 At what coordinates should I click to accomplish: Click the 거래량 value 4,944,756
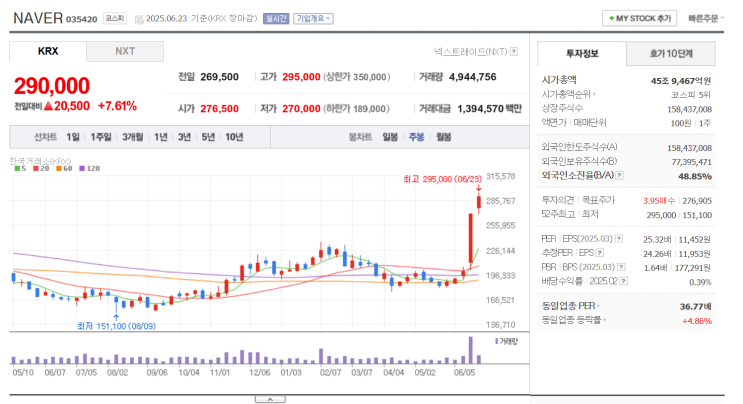472,77
